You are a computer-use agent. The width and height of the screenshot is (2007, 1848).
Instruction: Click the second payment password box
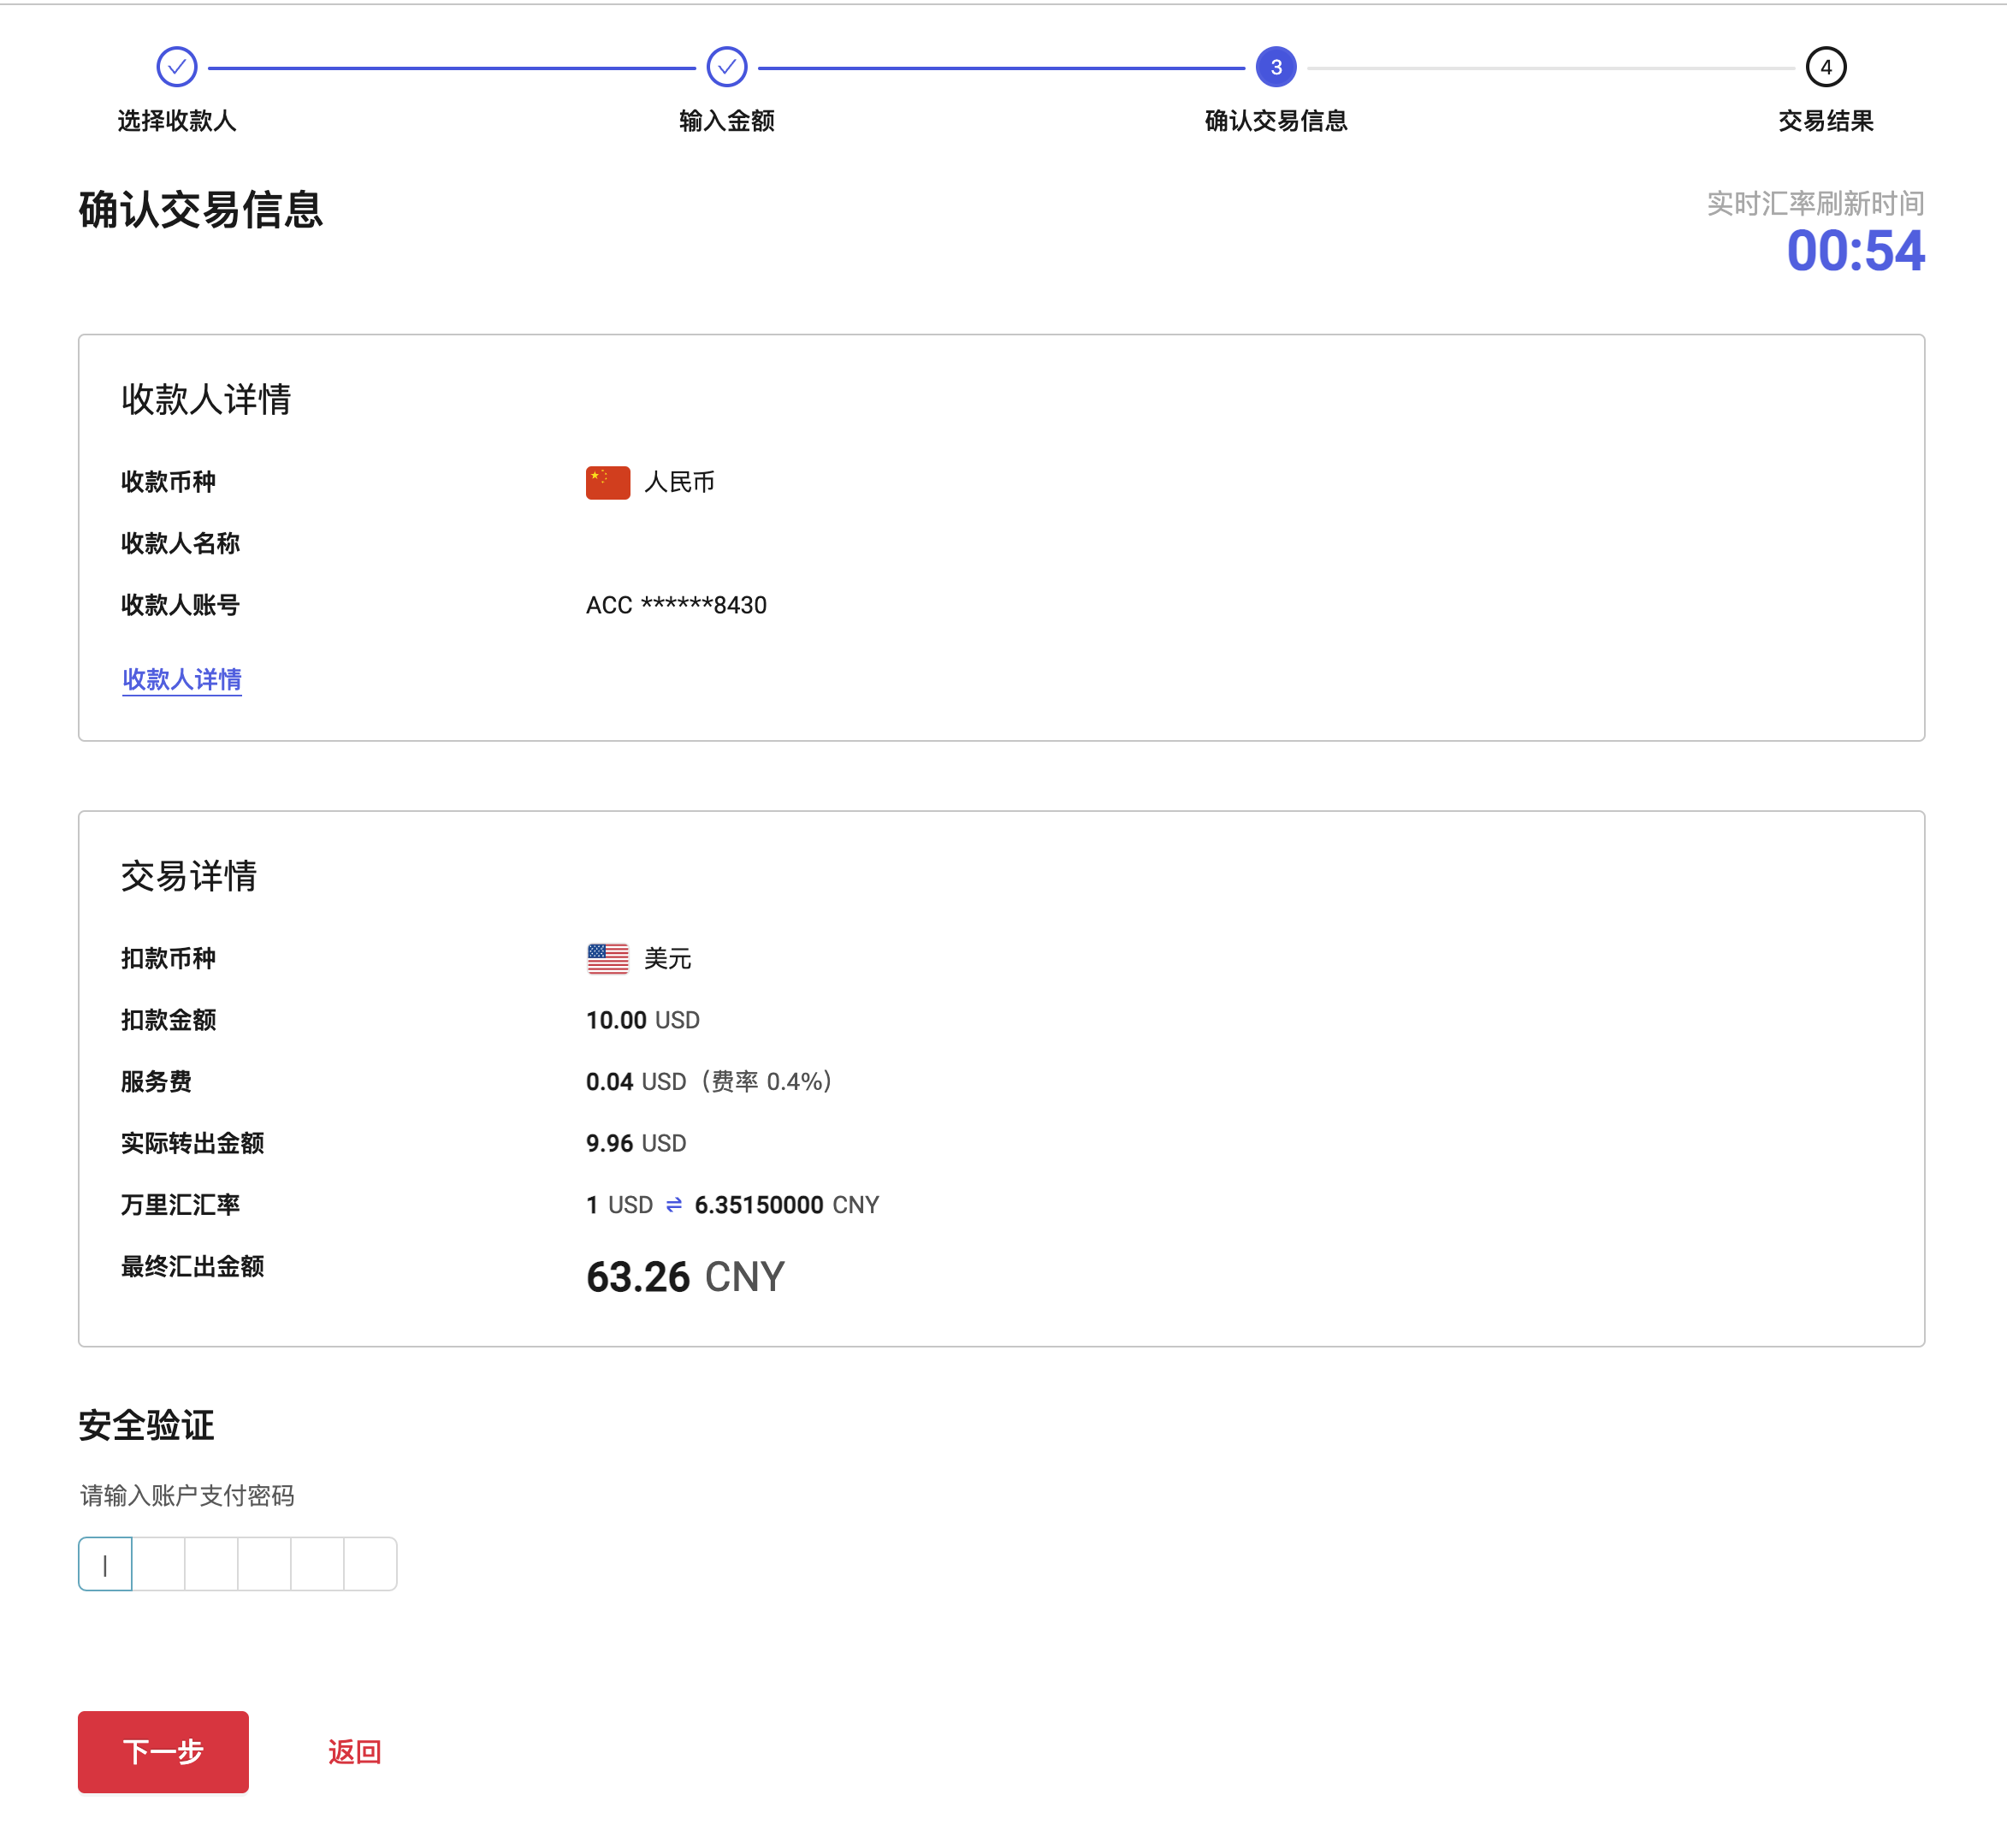[158, 1564]
